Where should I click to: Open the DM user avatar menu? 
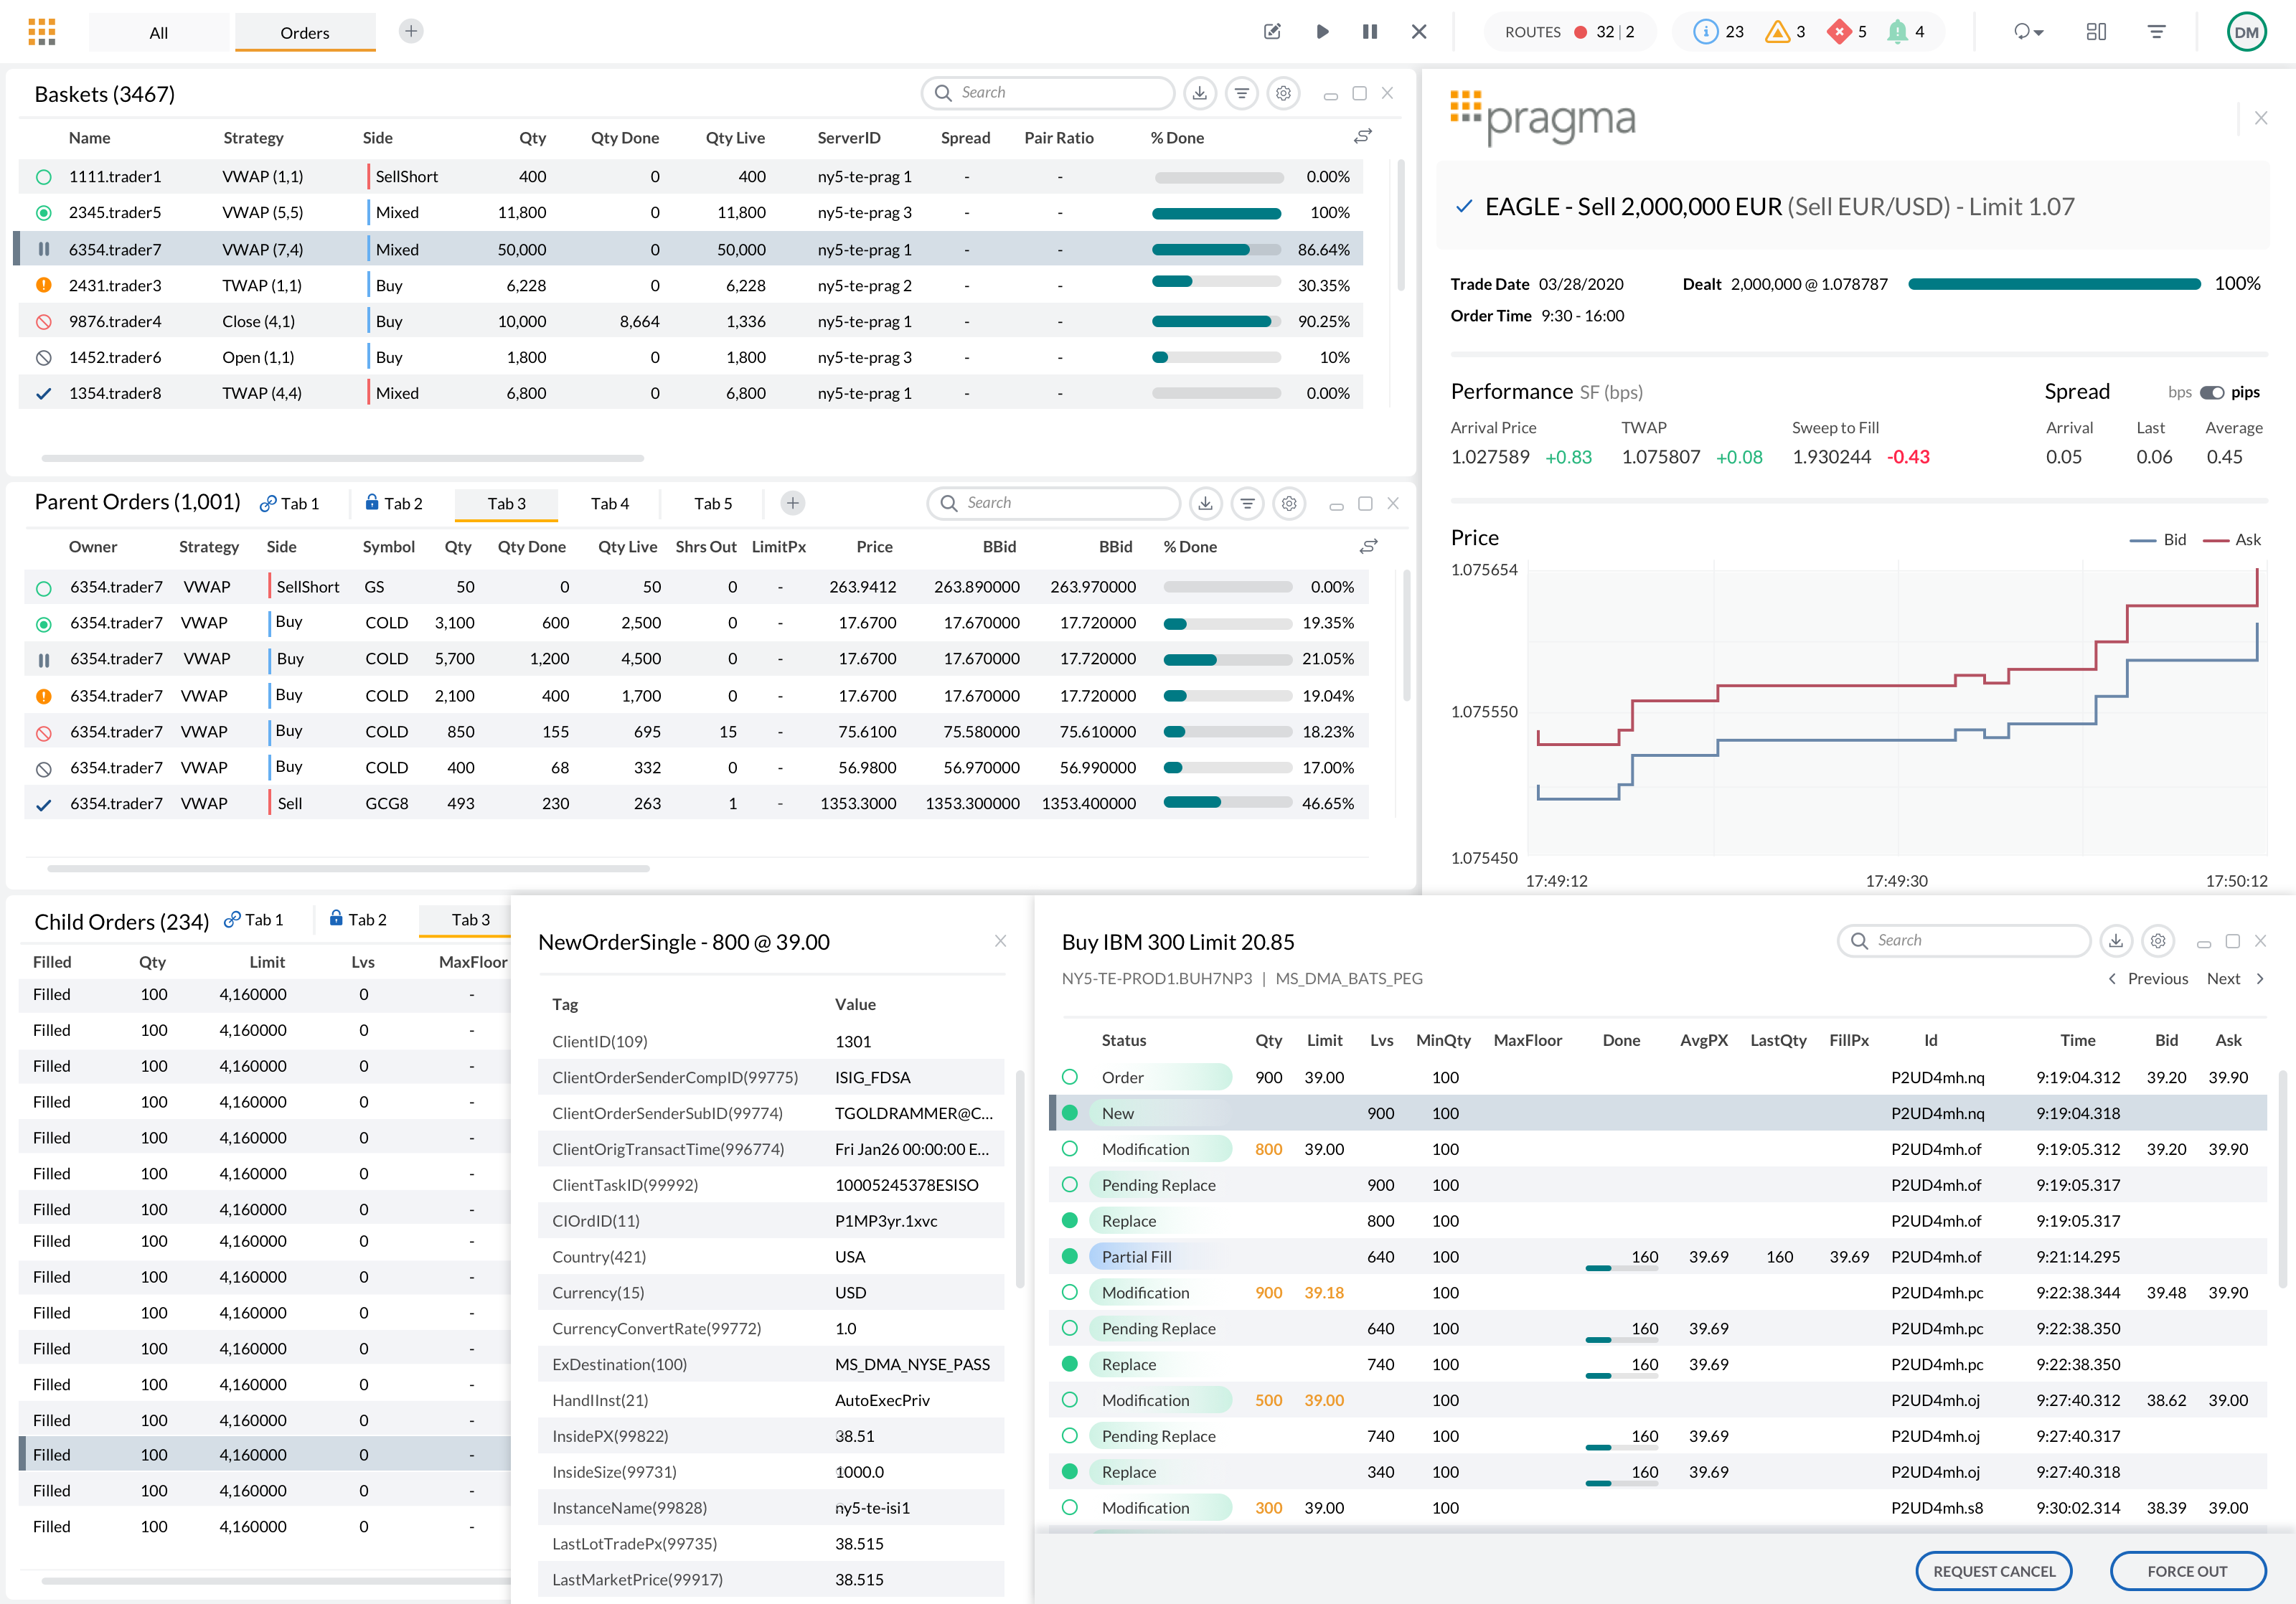(x=2246, y=32)
